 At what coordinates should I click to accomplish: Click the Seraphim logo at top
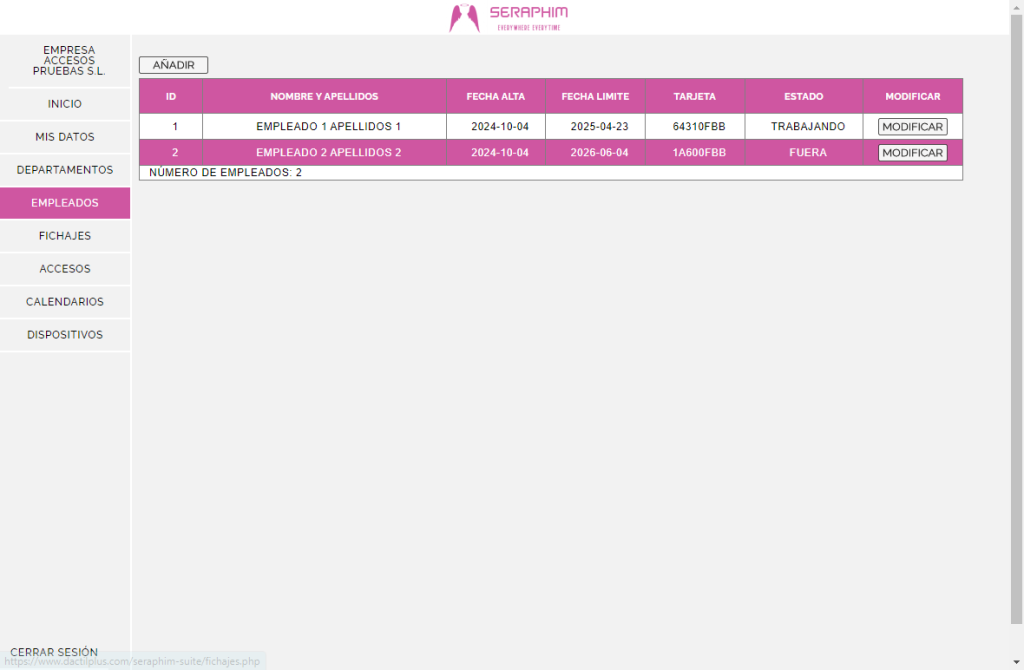coord(508,18)
